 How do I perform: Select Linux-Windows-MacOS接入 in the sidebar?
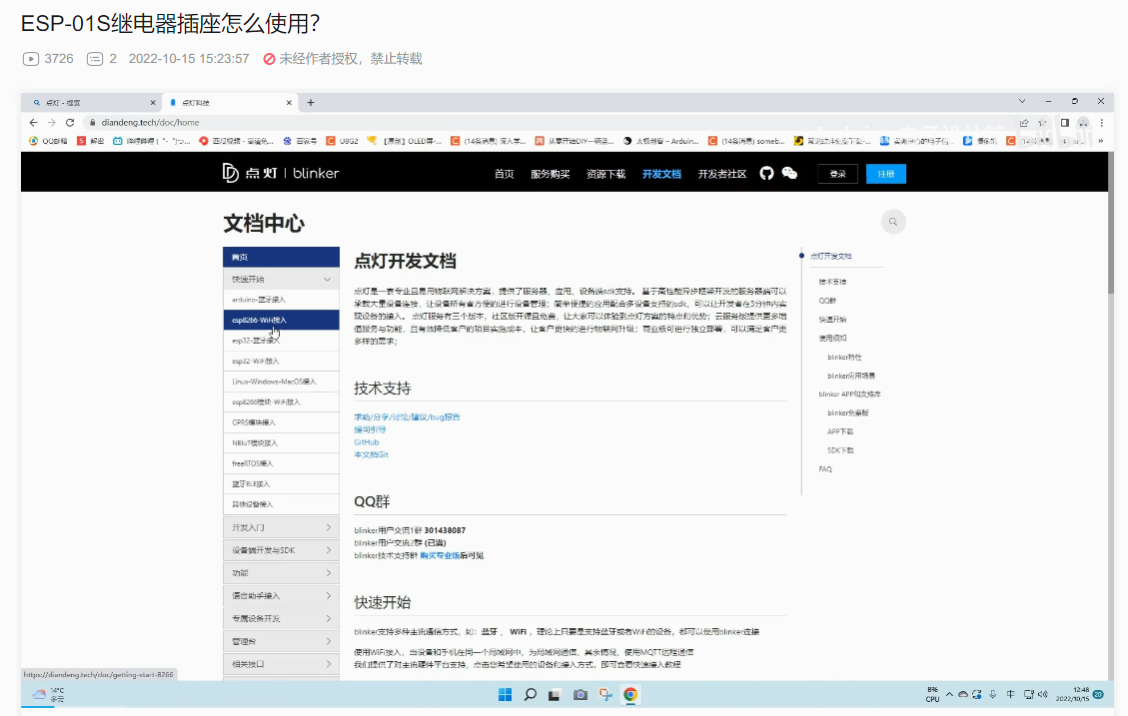[x=281, y=381]
